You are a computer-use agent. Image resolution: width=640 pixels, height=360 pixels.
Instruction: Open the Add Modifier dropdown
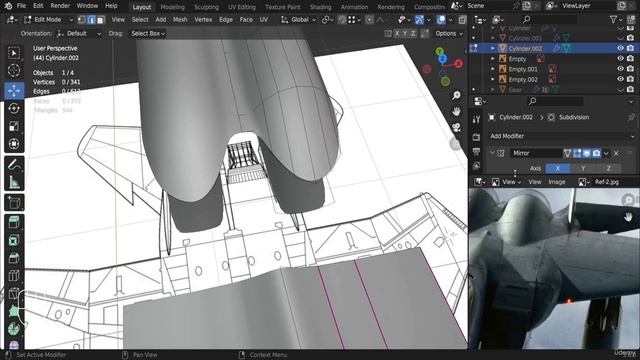tap(562, 136)
